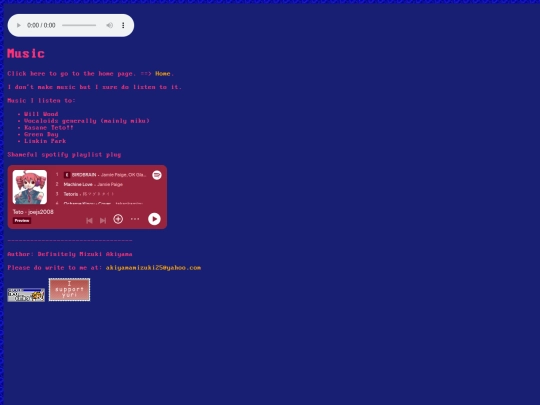
Task: Click the Music page heading
Action: pyautogui.click(x=26, y=53)
